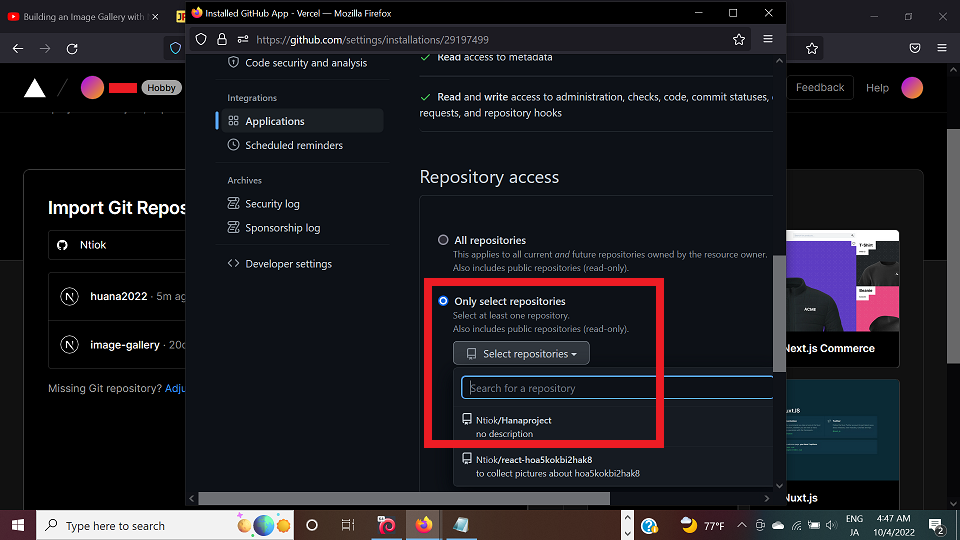This screenshot has width=960, height=540.
Task: Select the Only select repositories radio
Action: (x=443, y=301)
